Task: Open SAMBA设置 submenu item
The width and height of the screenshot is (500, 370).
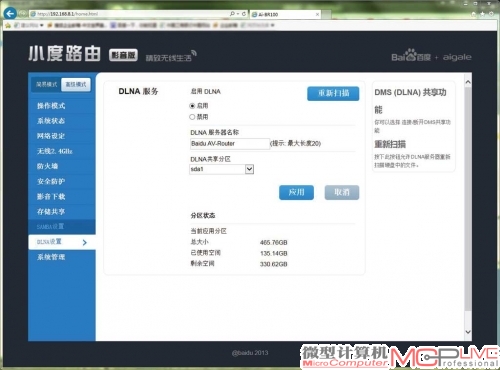Action: (x=62, y=227)
